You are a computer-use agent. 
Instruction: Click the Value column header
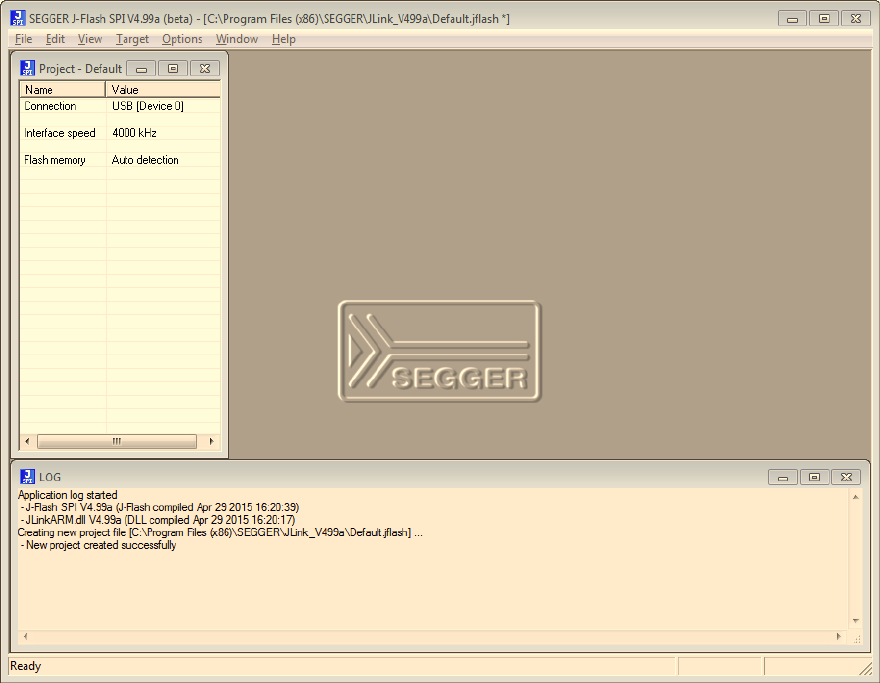coord(163,90)
